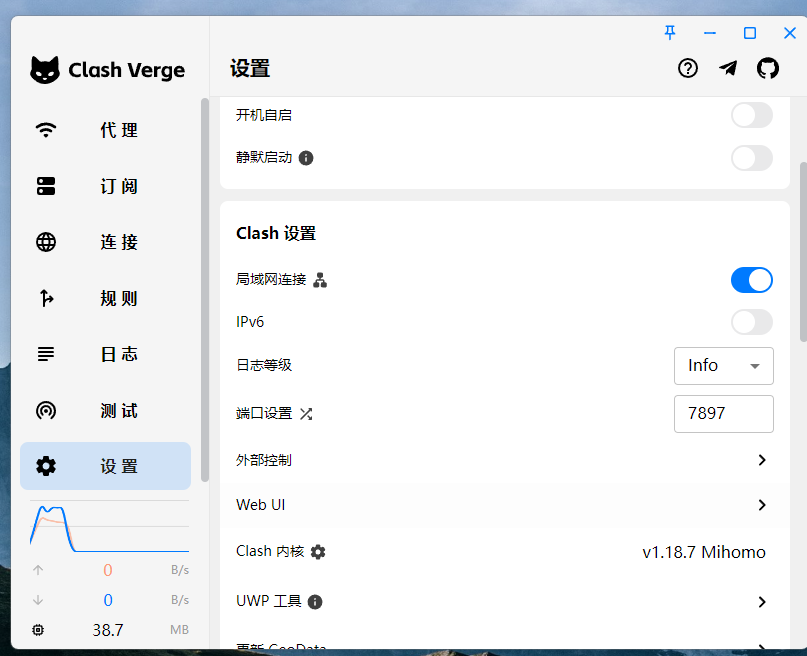Go to 日志 in sidebar
Image resolution: width=807 pixels, height=656 pixels.
(x=106, y=354)
